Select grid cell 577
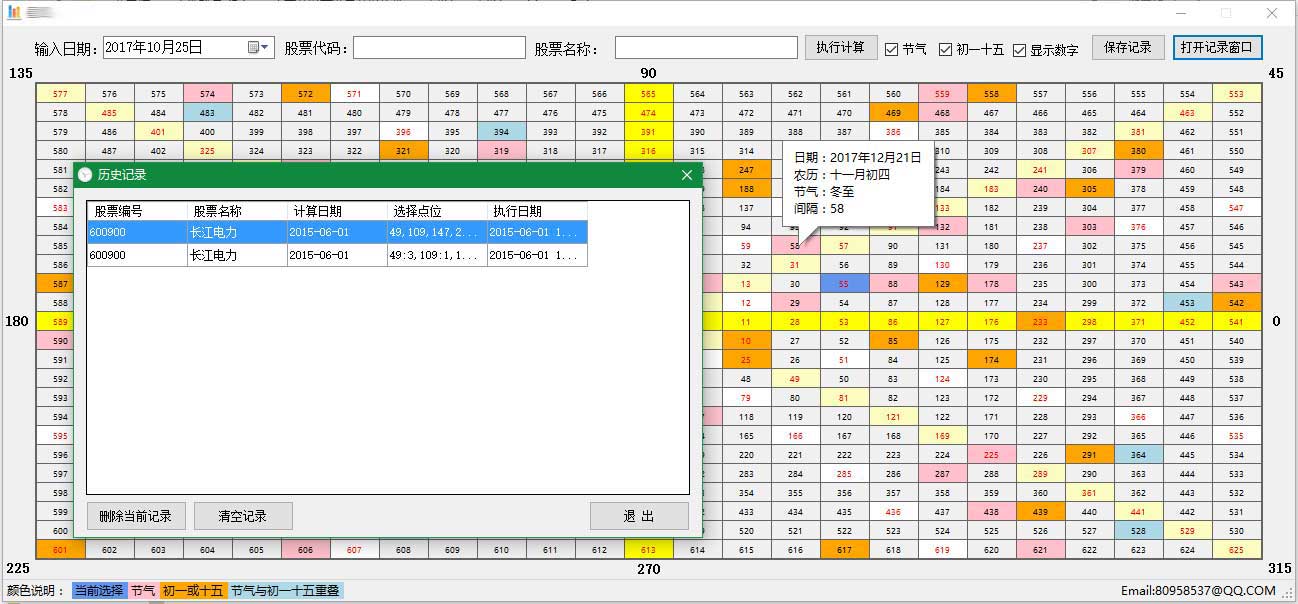Image resolution: width=1298 pixels, height=604 pixels. tap(60, 94)
